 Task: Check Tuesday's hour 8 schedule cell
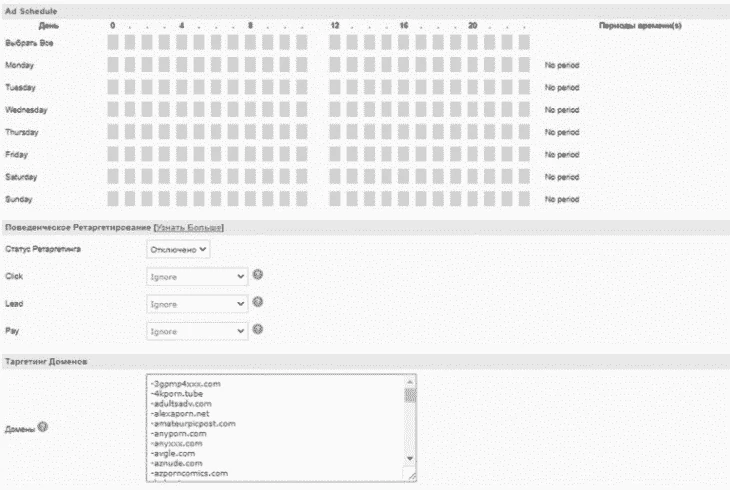point(250,87)
